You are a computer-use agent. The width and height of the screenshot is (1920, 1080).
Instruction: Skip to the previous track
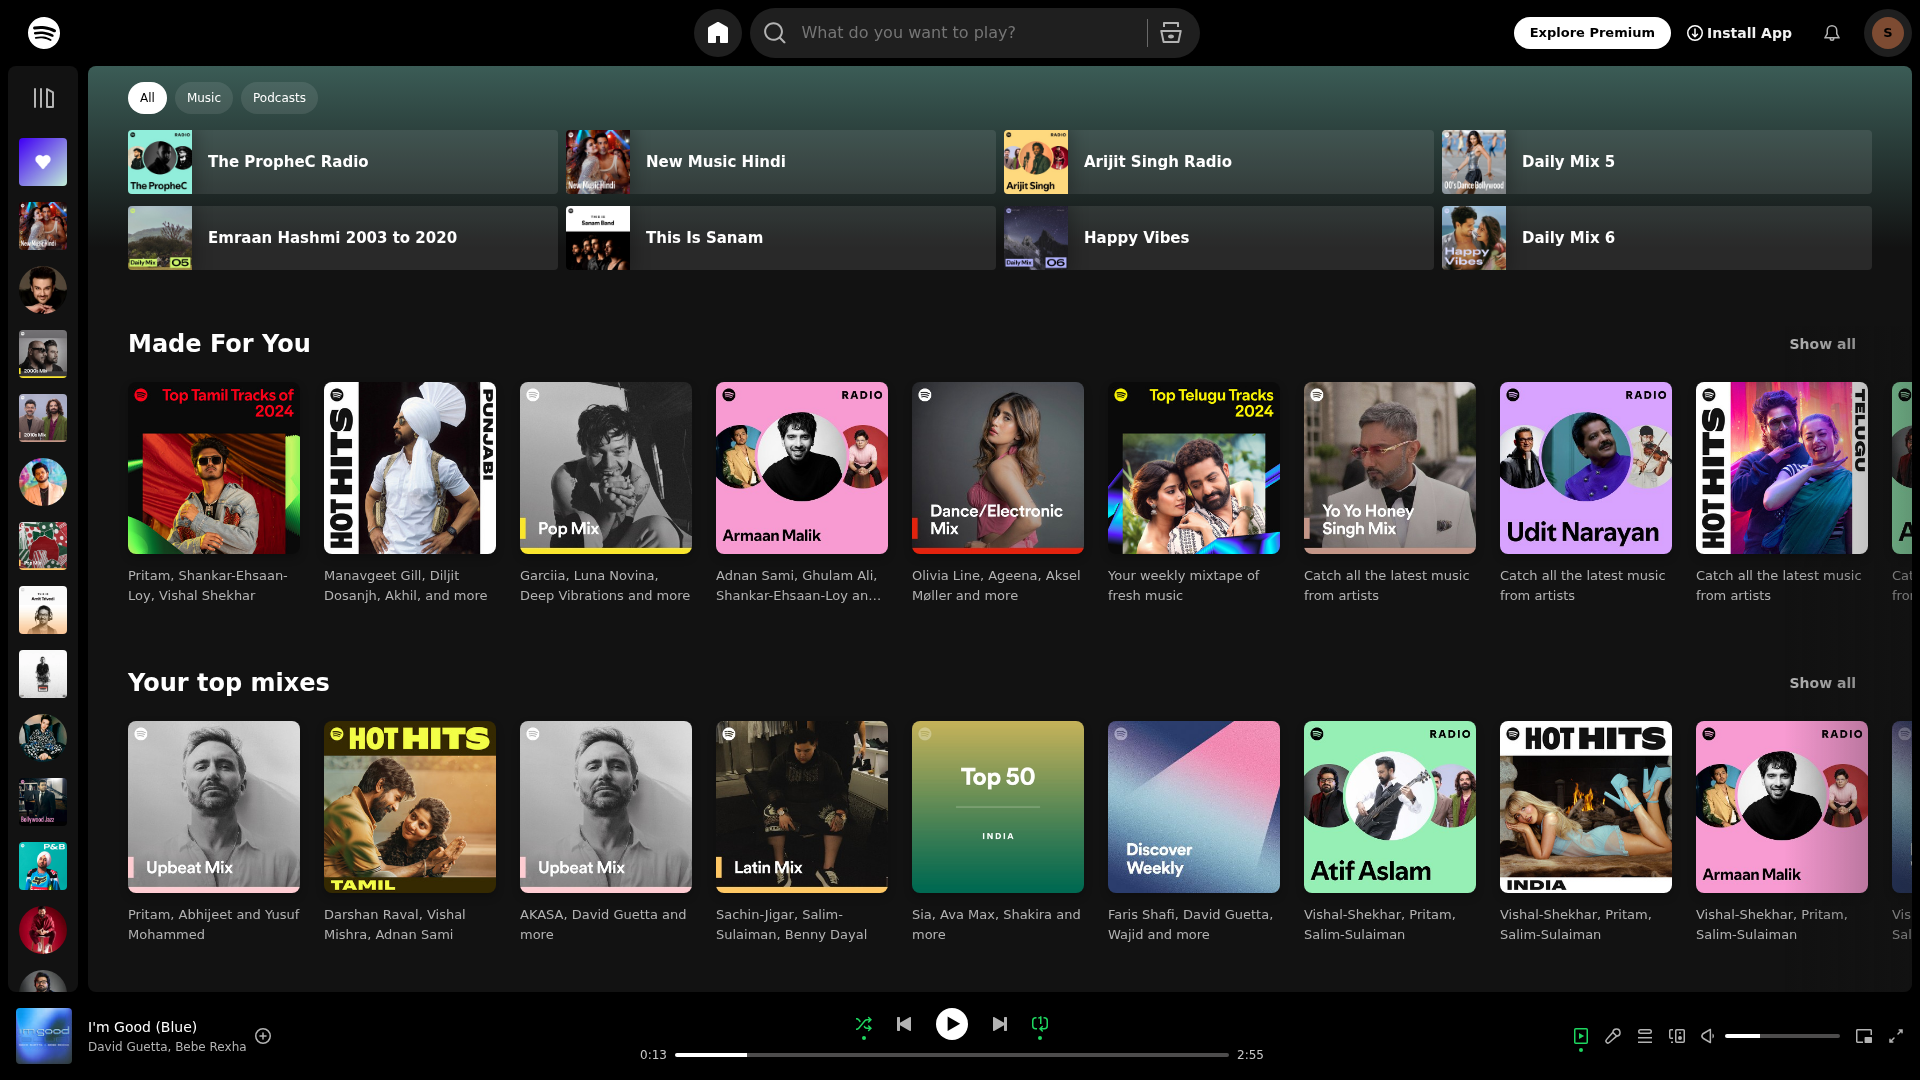904,1024
